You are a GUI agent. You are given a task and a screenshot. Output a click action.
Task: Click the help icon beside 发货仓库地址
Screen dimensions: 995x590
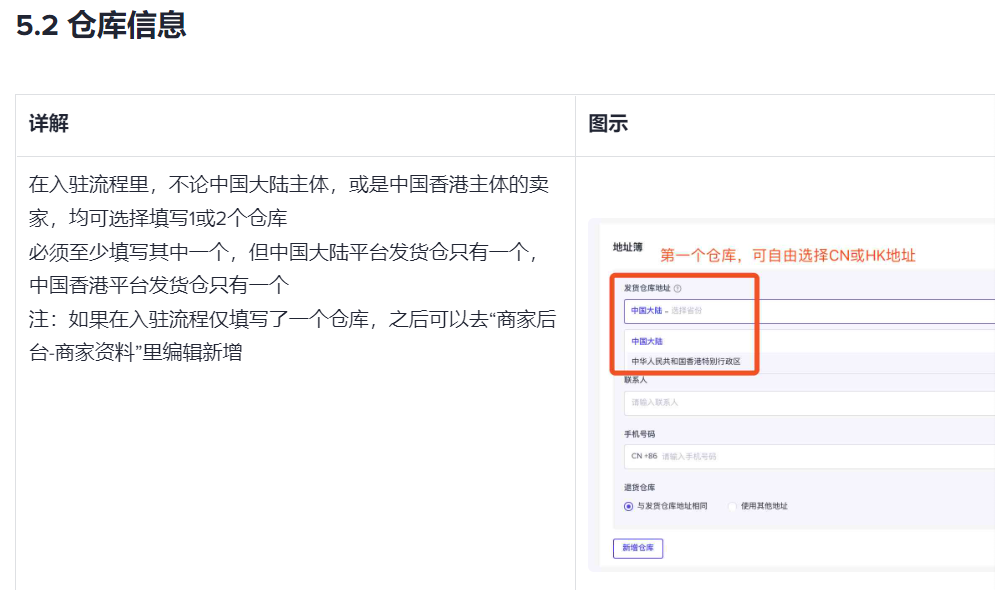point(677,289)
